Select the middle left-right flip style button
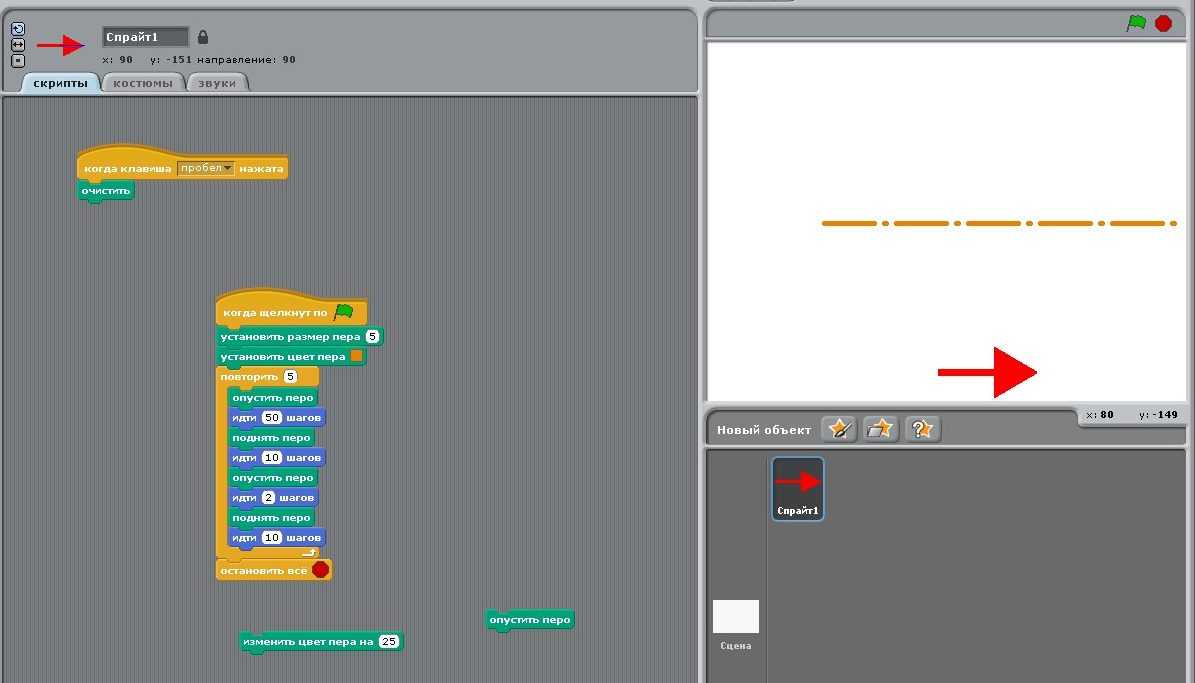The width and height of the screenshot is (1195, 683). 18,45
